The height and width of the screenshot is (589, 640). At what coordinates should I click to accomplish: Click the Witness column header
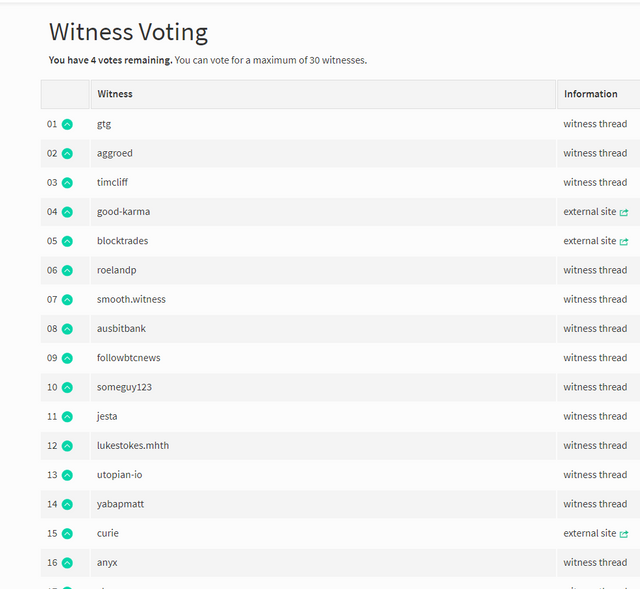click(x=323, y=94)
